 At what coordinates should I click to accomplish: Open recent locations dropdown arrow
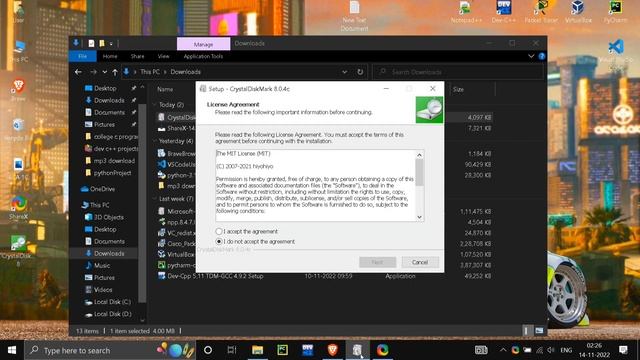104,72
